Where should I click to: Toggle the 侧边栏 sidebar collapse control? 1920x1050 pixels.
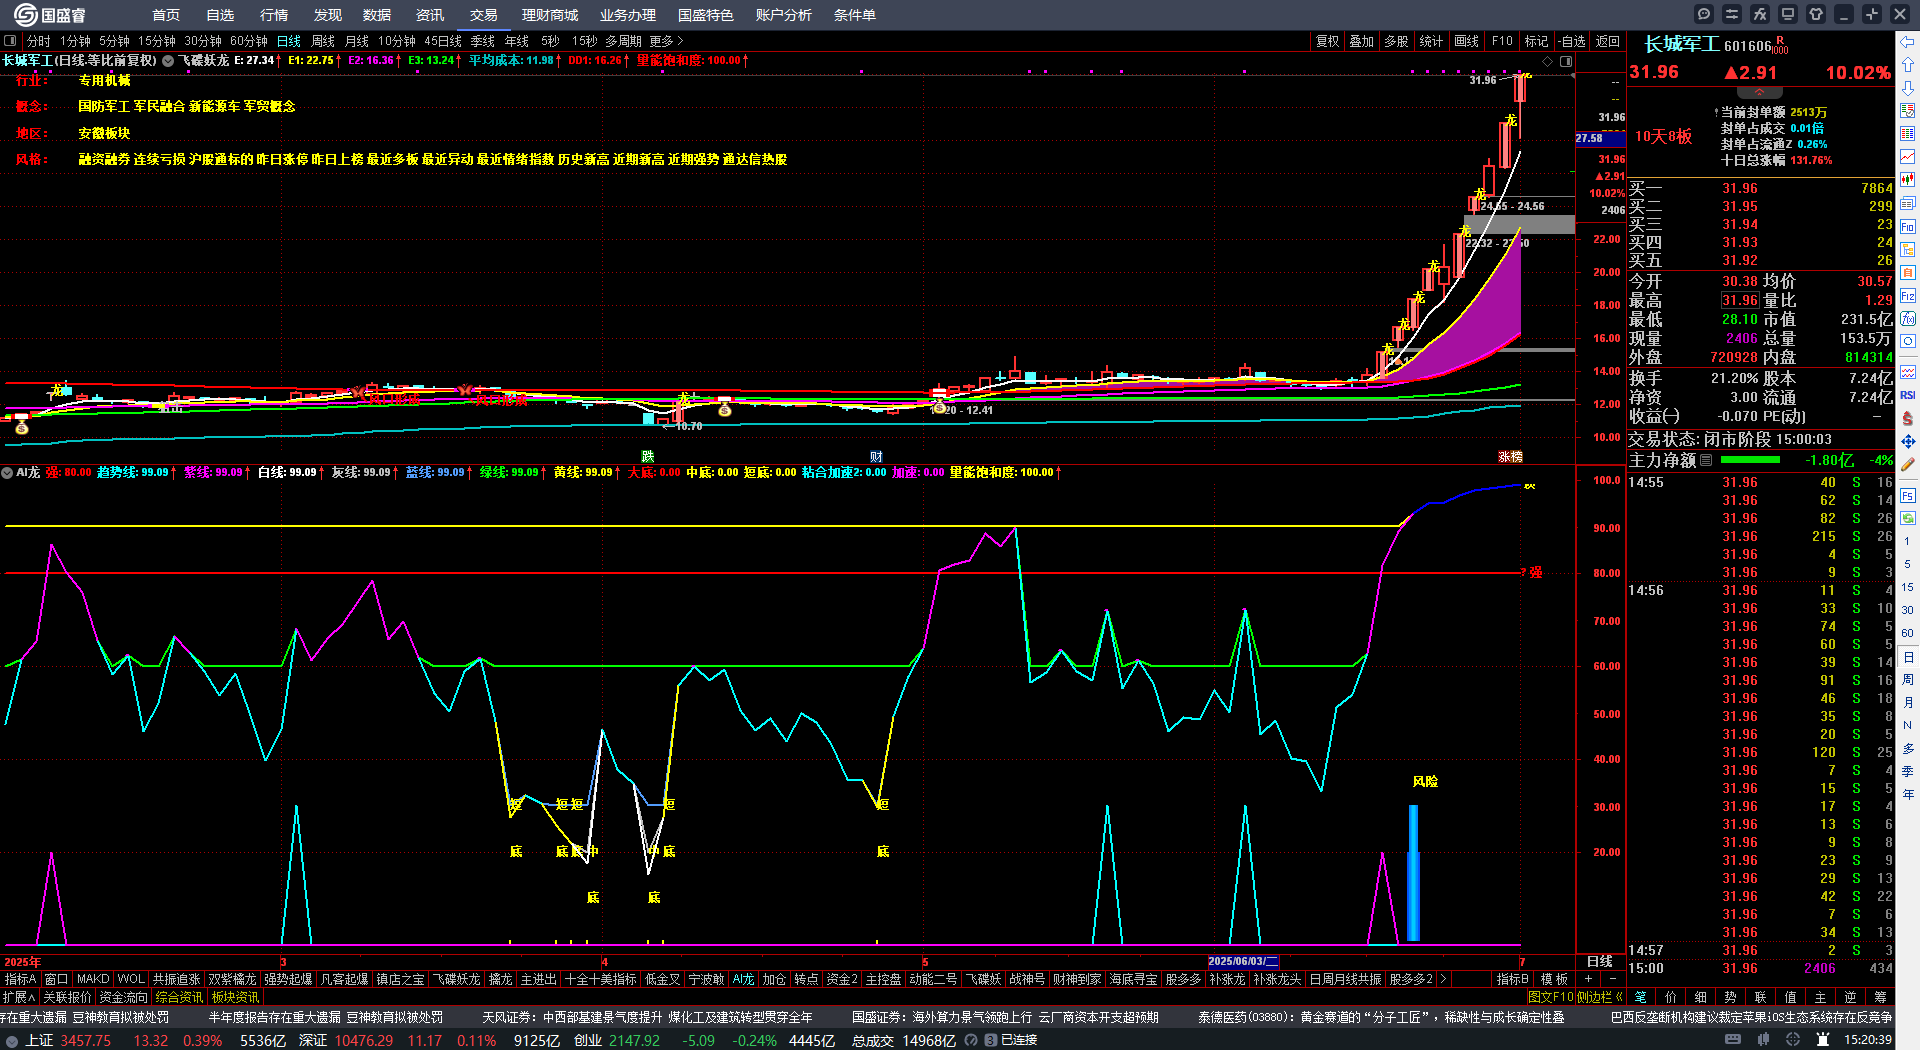pos(1600,997)
